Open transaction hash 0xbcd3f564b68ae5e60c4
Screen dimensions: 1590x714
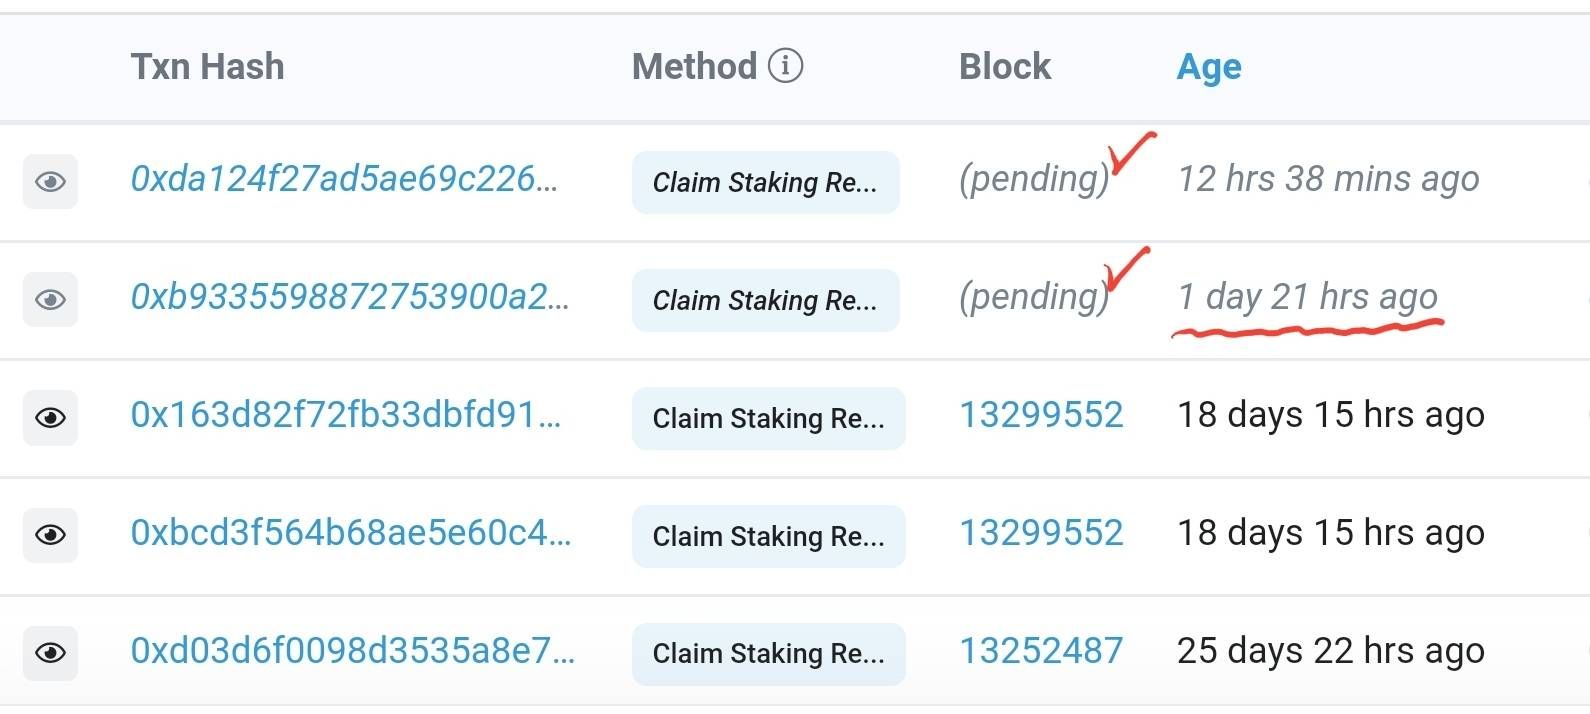[x=350, y=533]
